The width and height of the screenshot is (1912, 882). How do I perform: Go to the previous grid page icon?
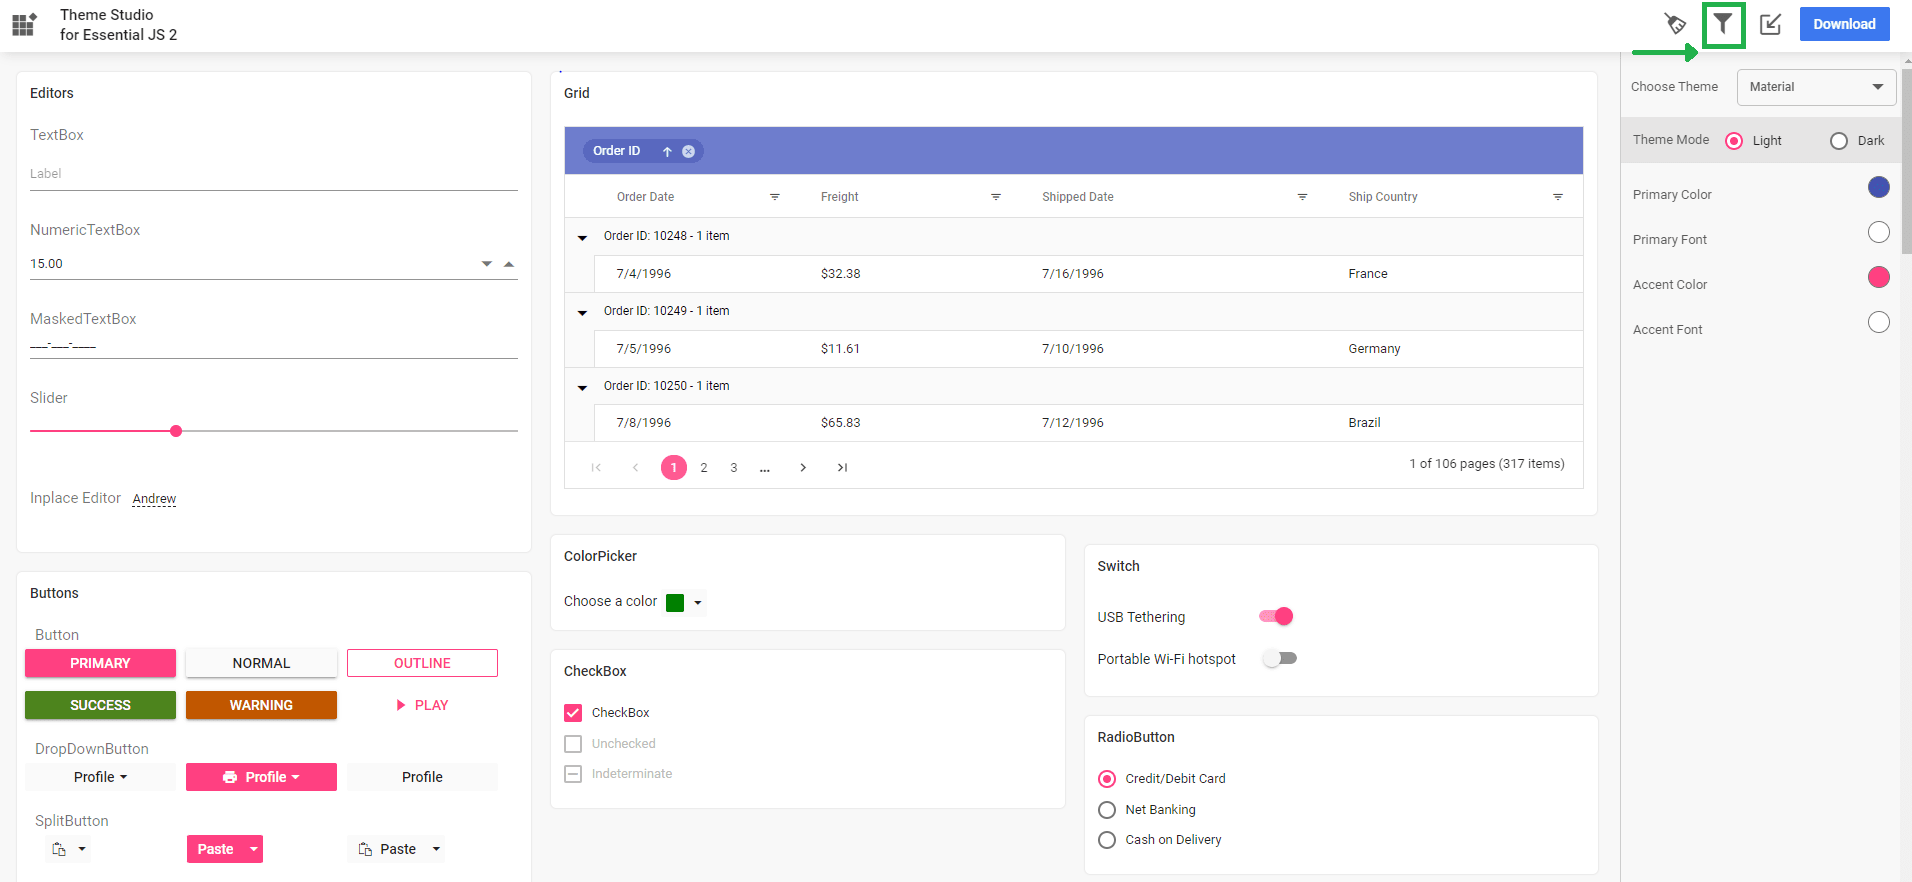click(635, 467)
